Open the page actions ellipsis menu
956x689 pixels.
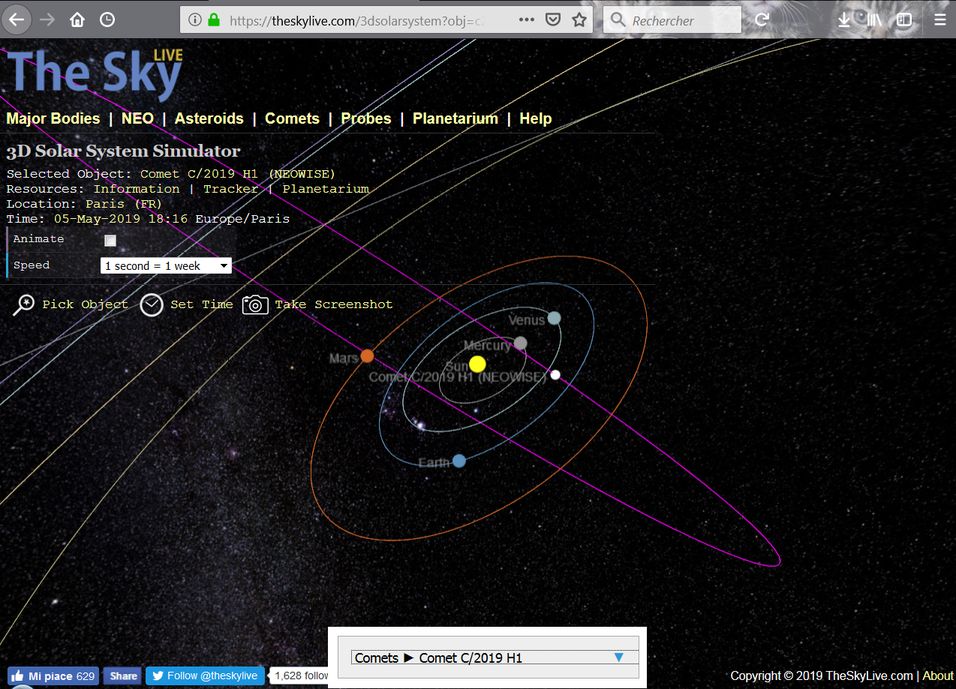526,20
